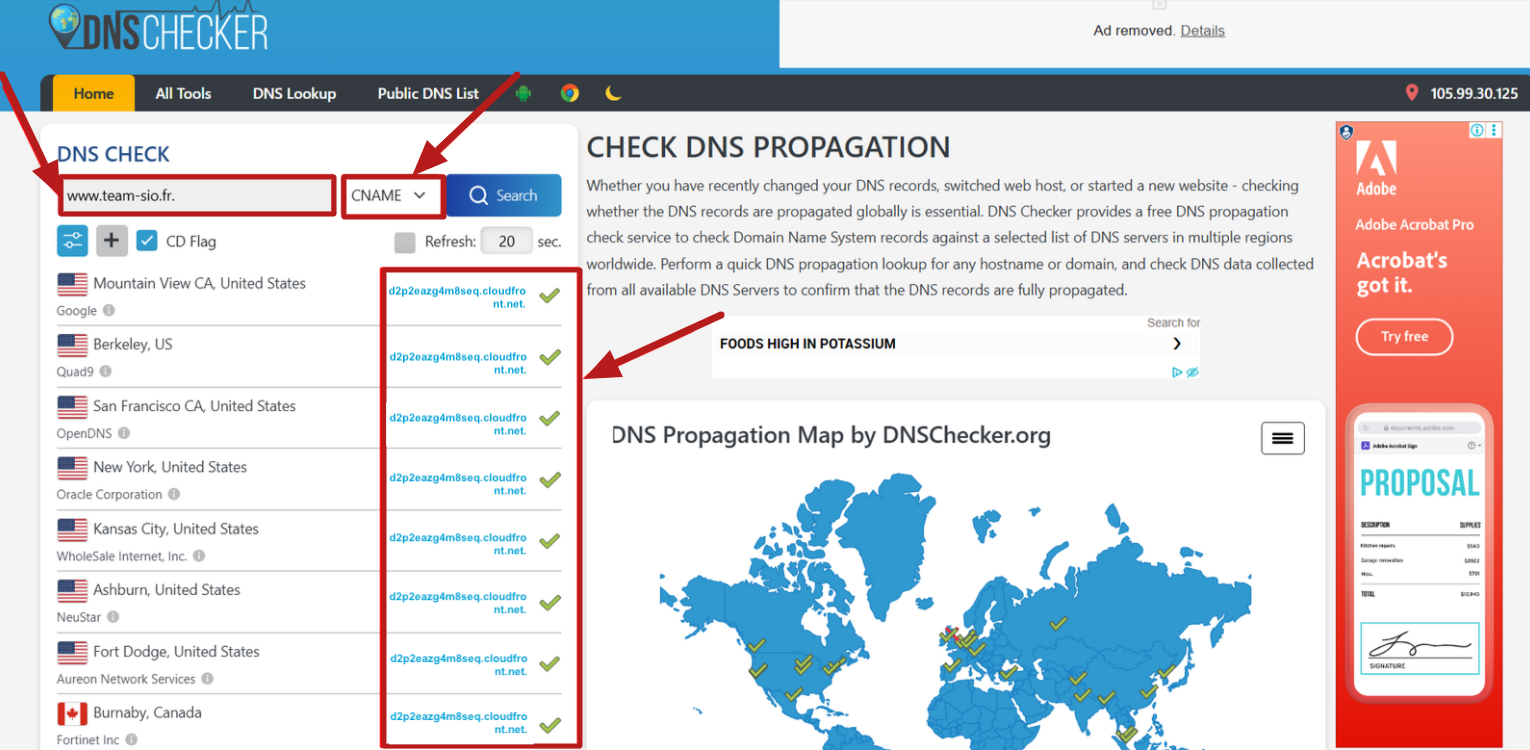Click the location pin icon beside the IP address

coord(1412,93)
